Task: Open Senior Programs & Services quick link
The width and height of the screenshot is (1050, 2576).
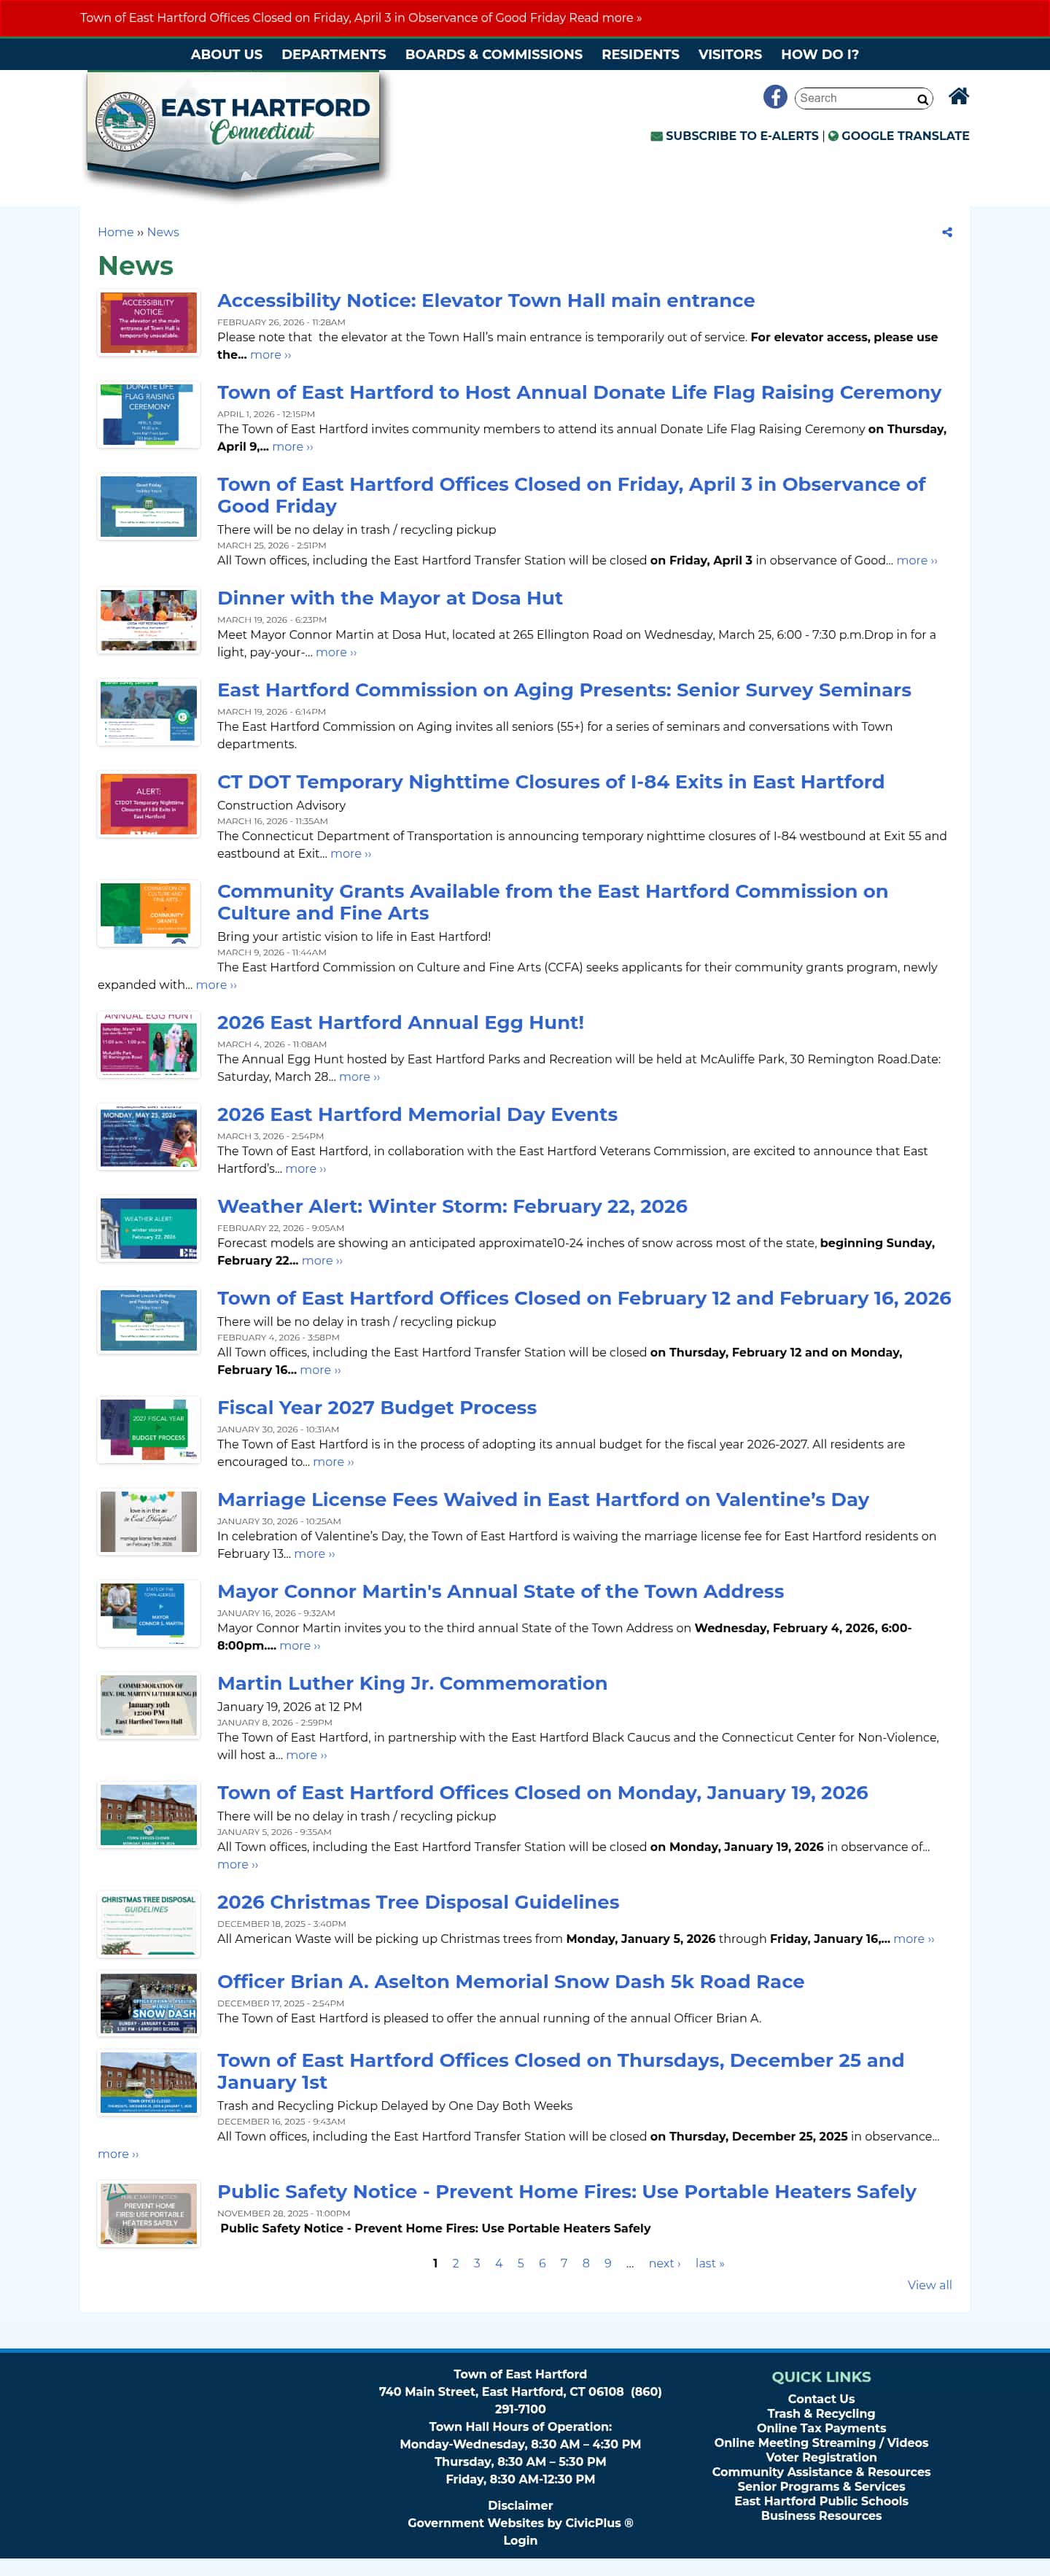Action: pos(821,2486)
